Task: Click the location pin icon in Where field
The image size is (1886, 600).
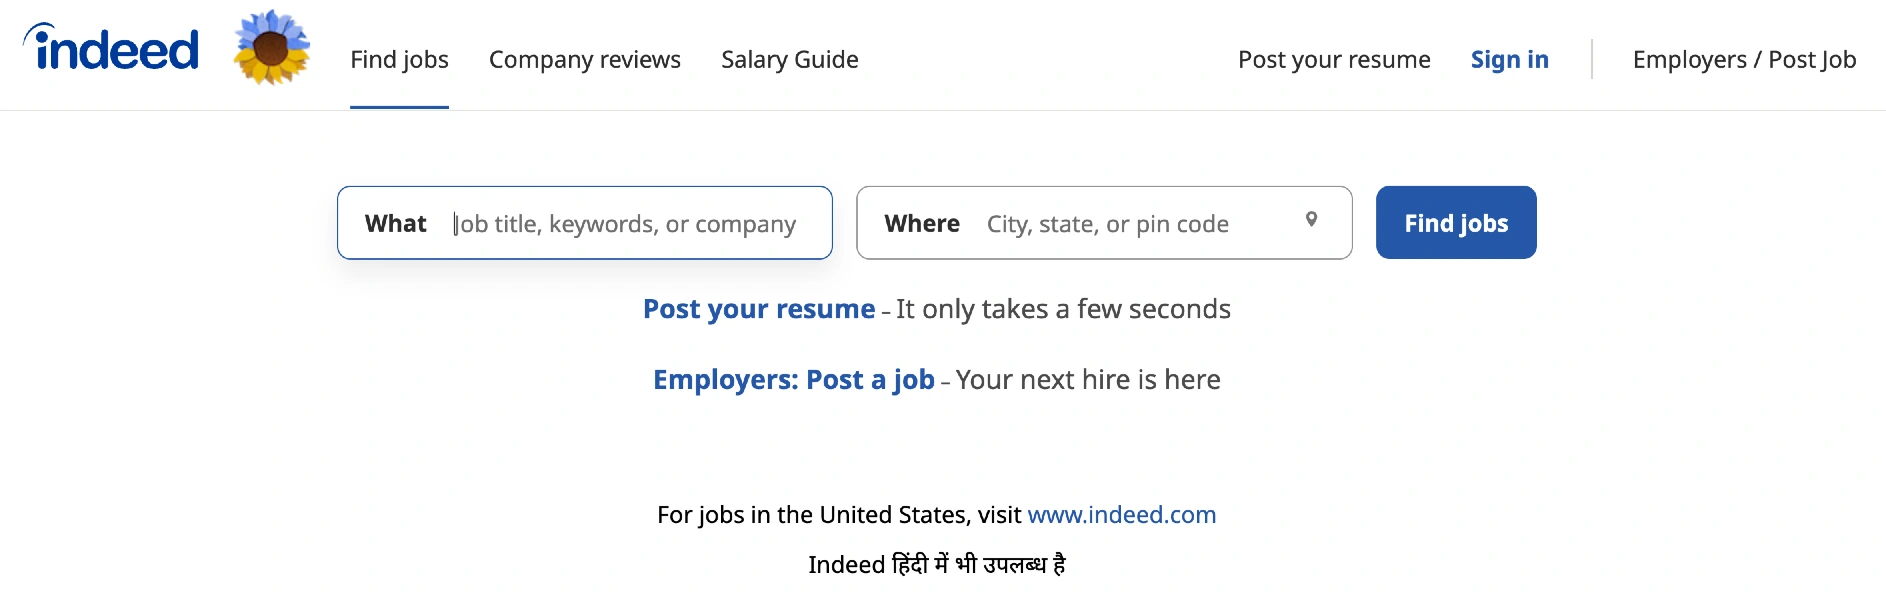Action: [x=1311, y=219]
